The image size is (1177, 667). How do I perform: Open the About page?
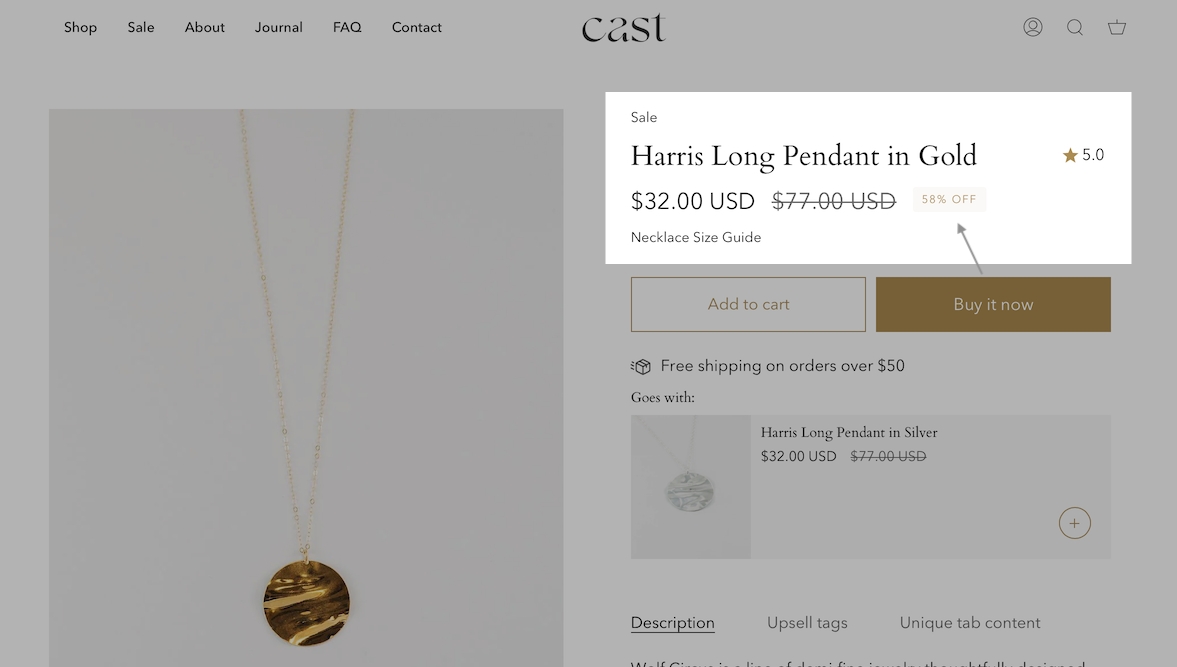205,27
